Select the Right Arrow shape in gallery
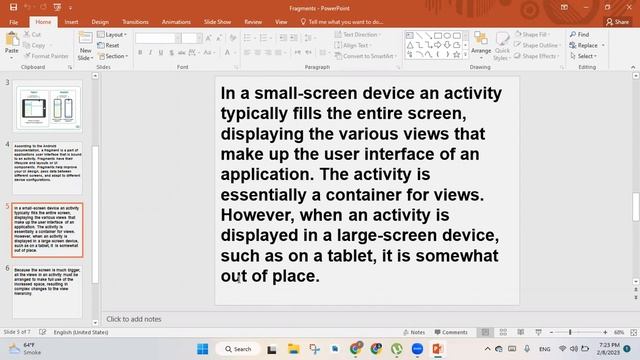The height and width of the screenshot is (360, 640). pyautogui.click(x=438, y=45)
